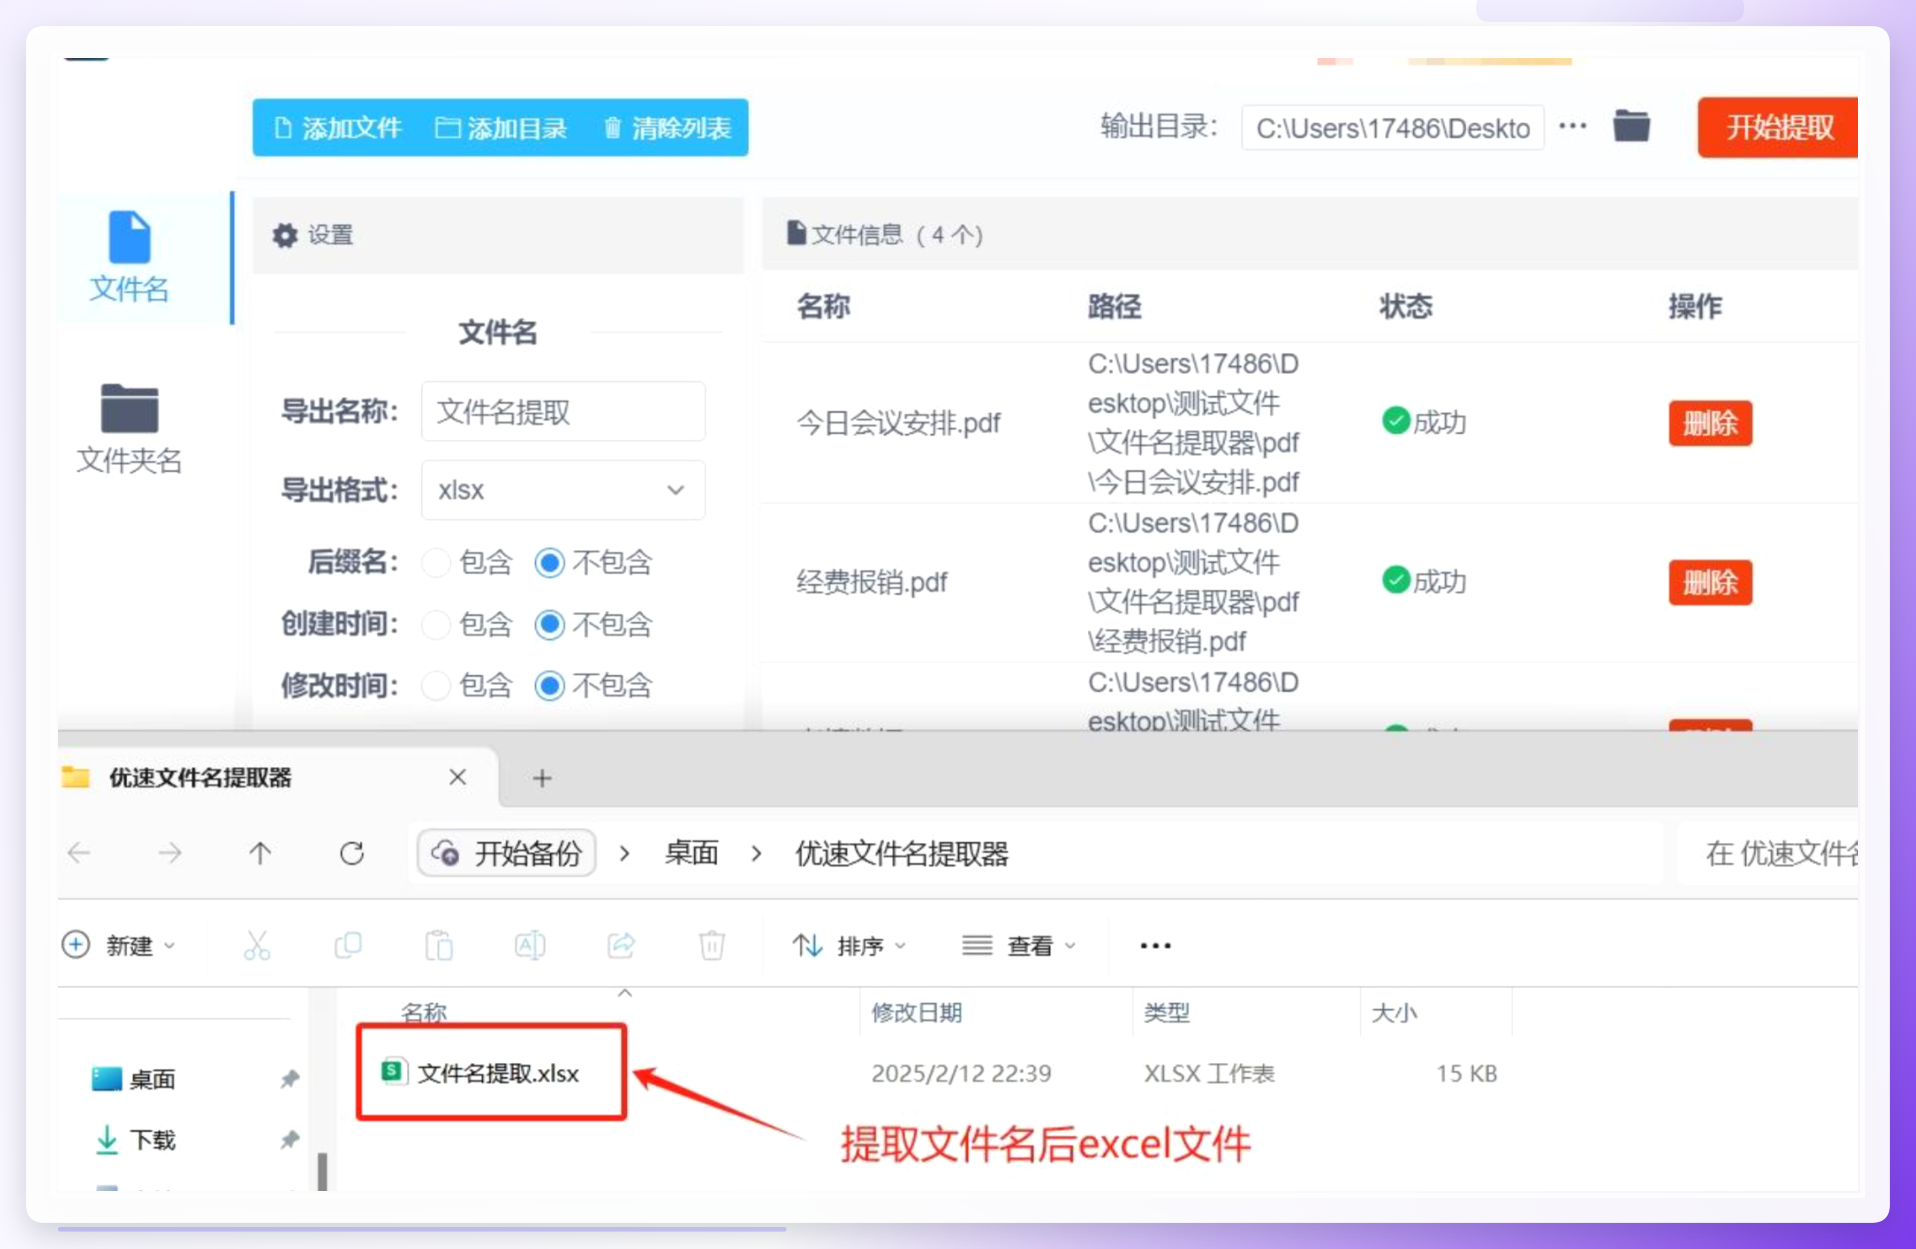Click the Explorer search box
The width and height of the screenshot is (1916, 1249).
(1768, 853)
